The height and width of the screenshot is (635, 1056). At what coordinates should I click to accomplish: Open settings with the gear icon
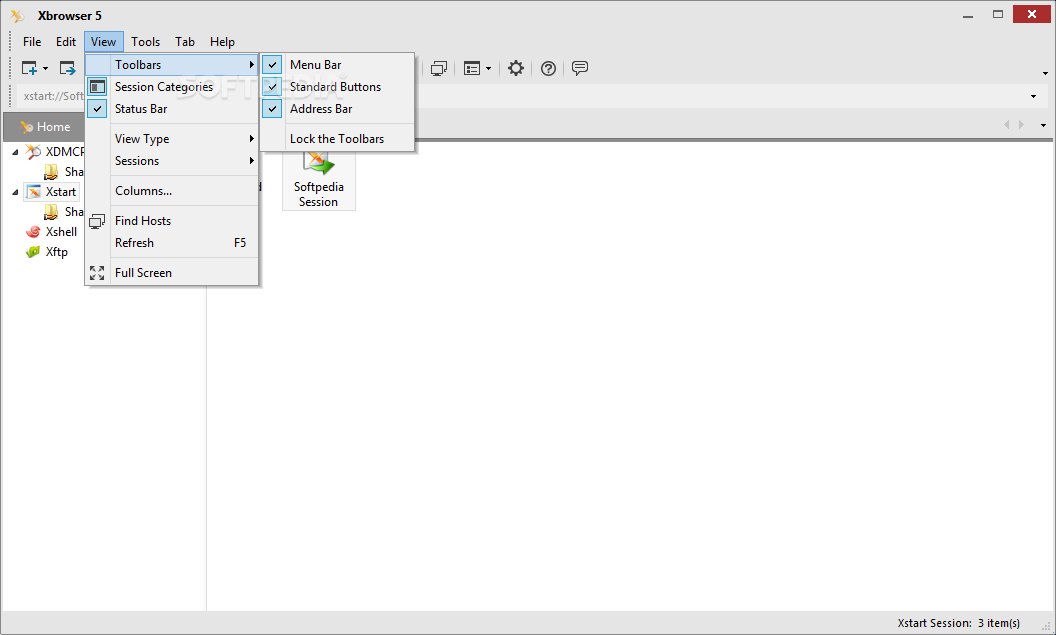tap(516, 68)
